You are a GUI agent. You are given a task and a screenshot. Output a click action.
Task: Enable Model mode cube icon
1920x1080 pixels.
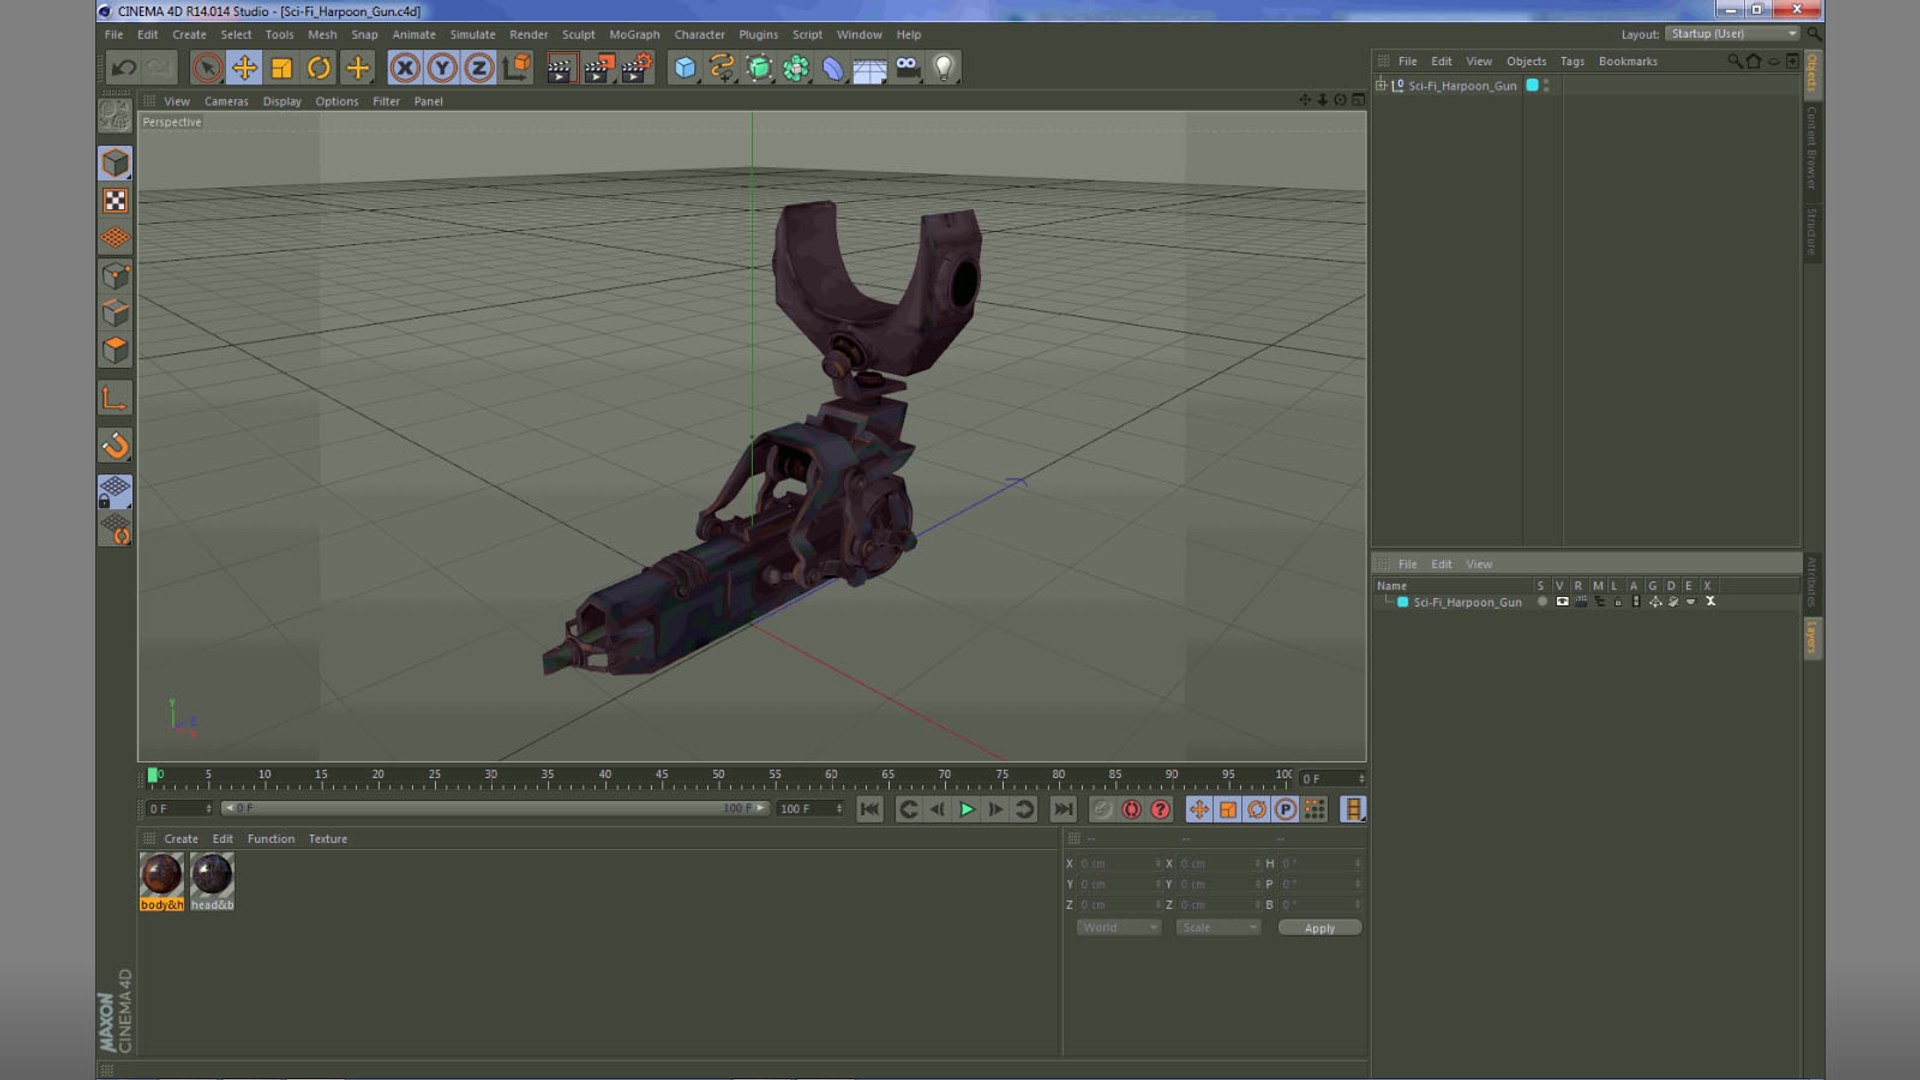pyautogui.click(x=115, y=163)
